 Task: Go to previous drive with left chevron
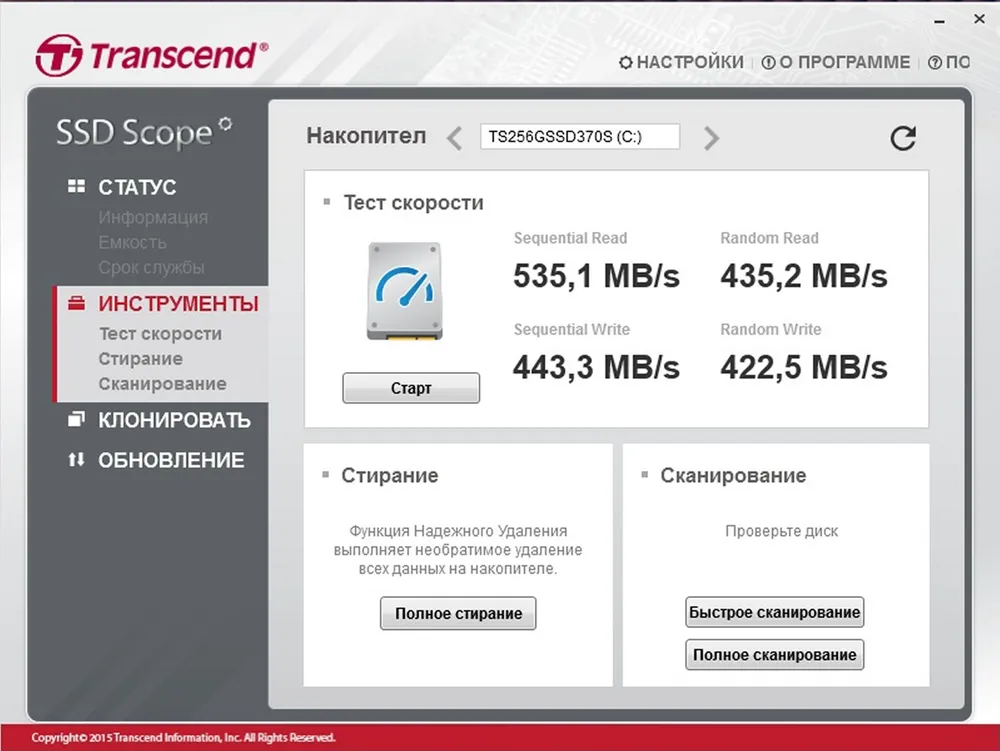click(x=454, y=138)
